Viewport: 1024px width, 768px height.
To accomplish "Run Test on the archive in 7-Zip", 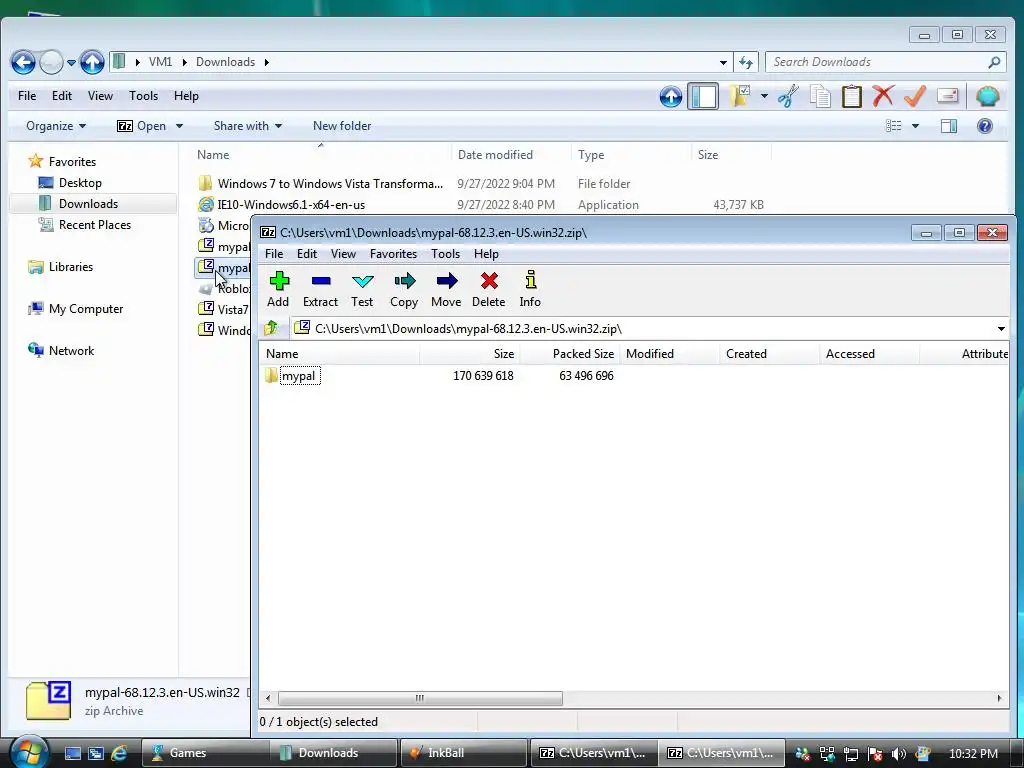I will point(362,289).
